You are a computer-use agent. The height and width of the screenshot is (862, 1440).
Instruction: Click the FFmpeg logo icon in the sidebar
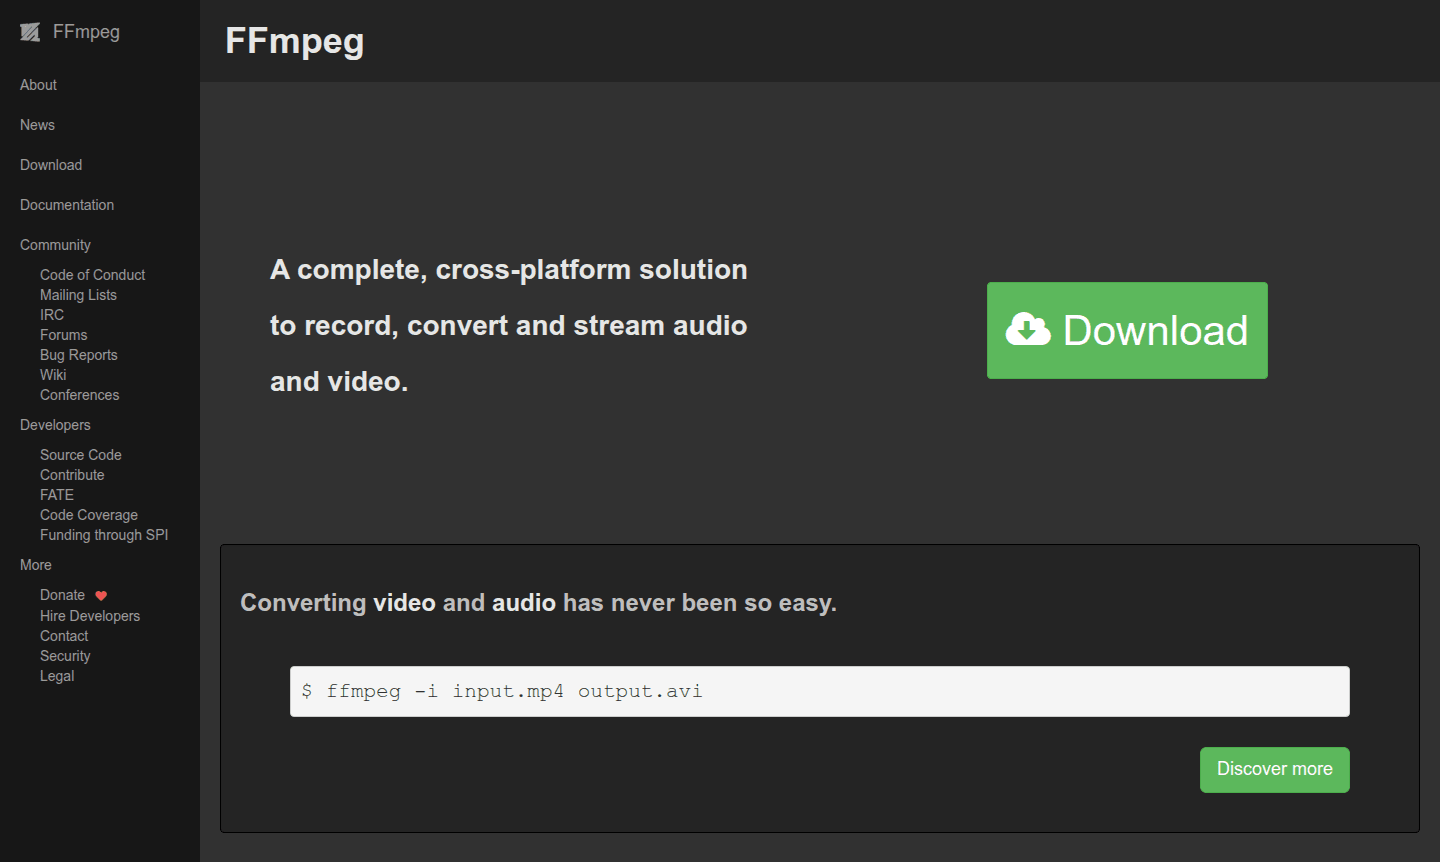coord(29,31)
